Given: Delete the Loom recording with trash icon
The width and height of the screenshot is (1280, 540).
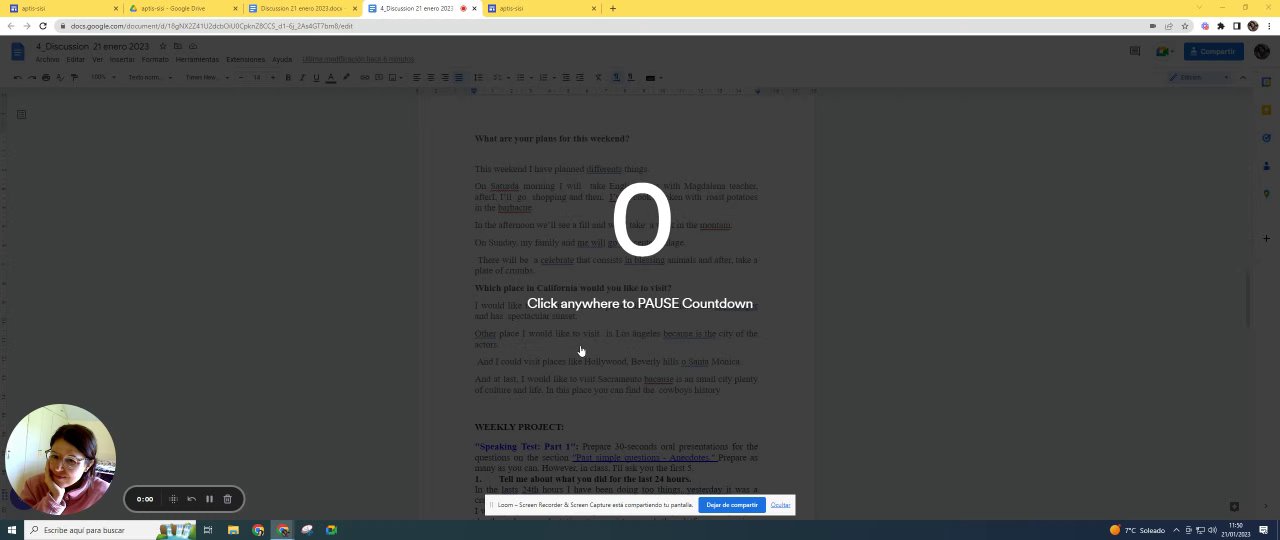Looking at the screenshot, I should coord(227,499).
